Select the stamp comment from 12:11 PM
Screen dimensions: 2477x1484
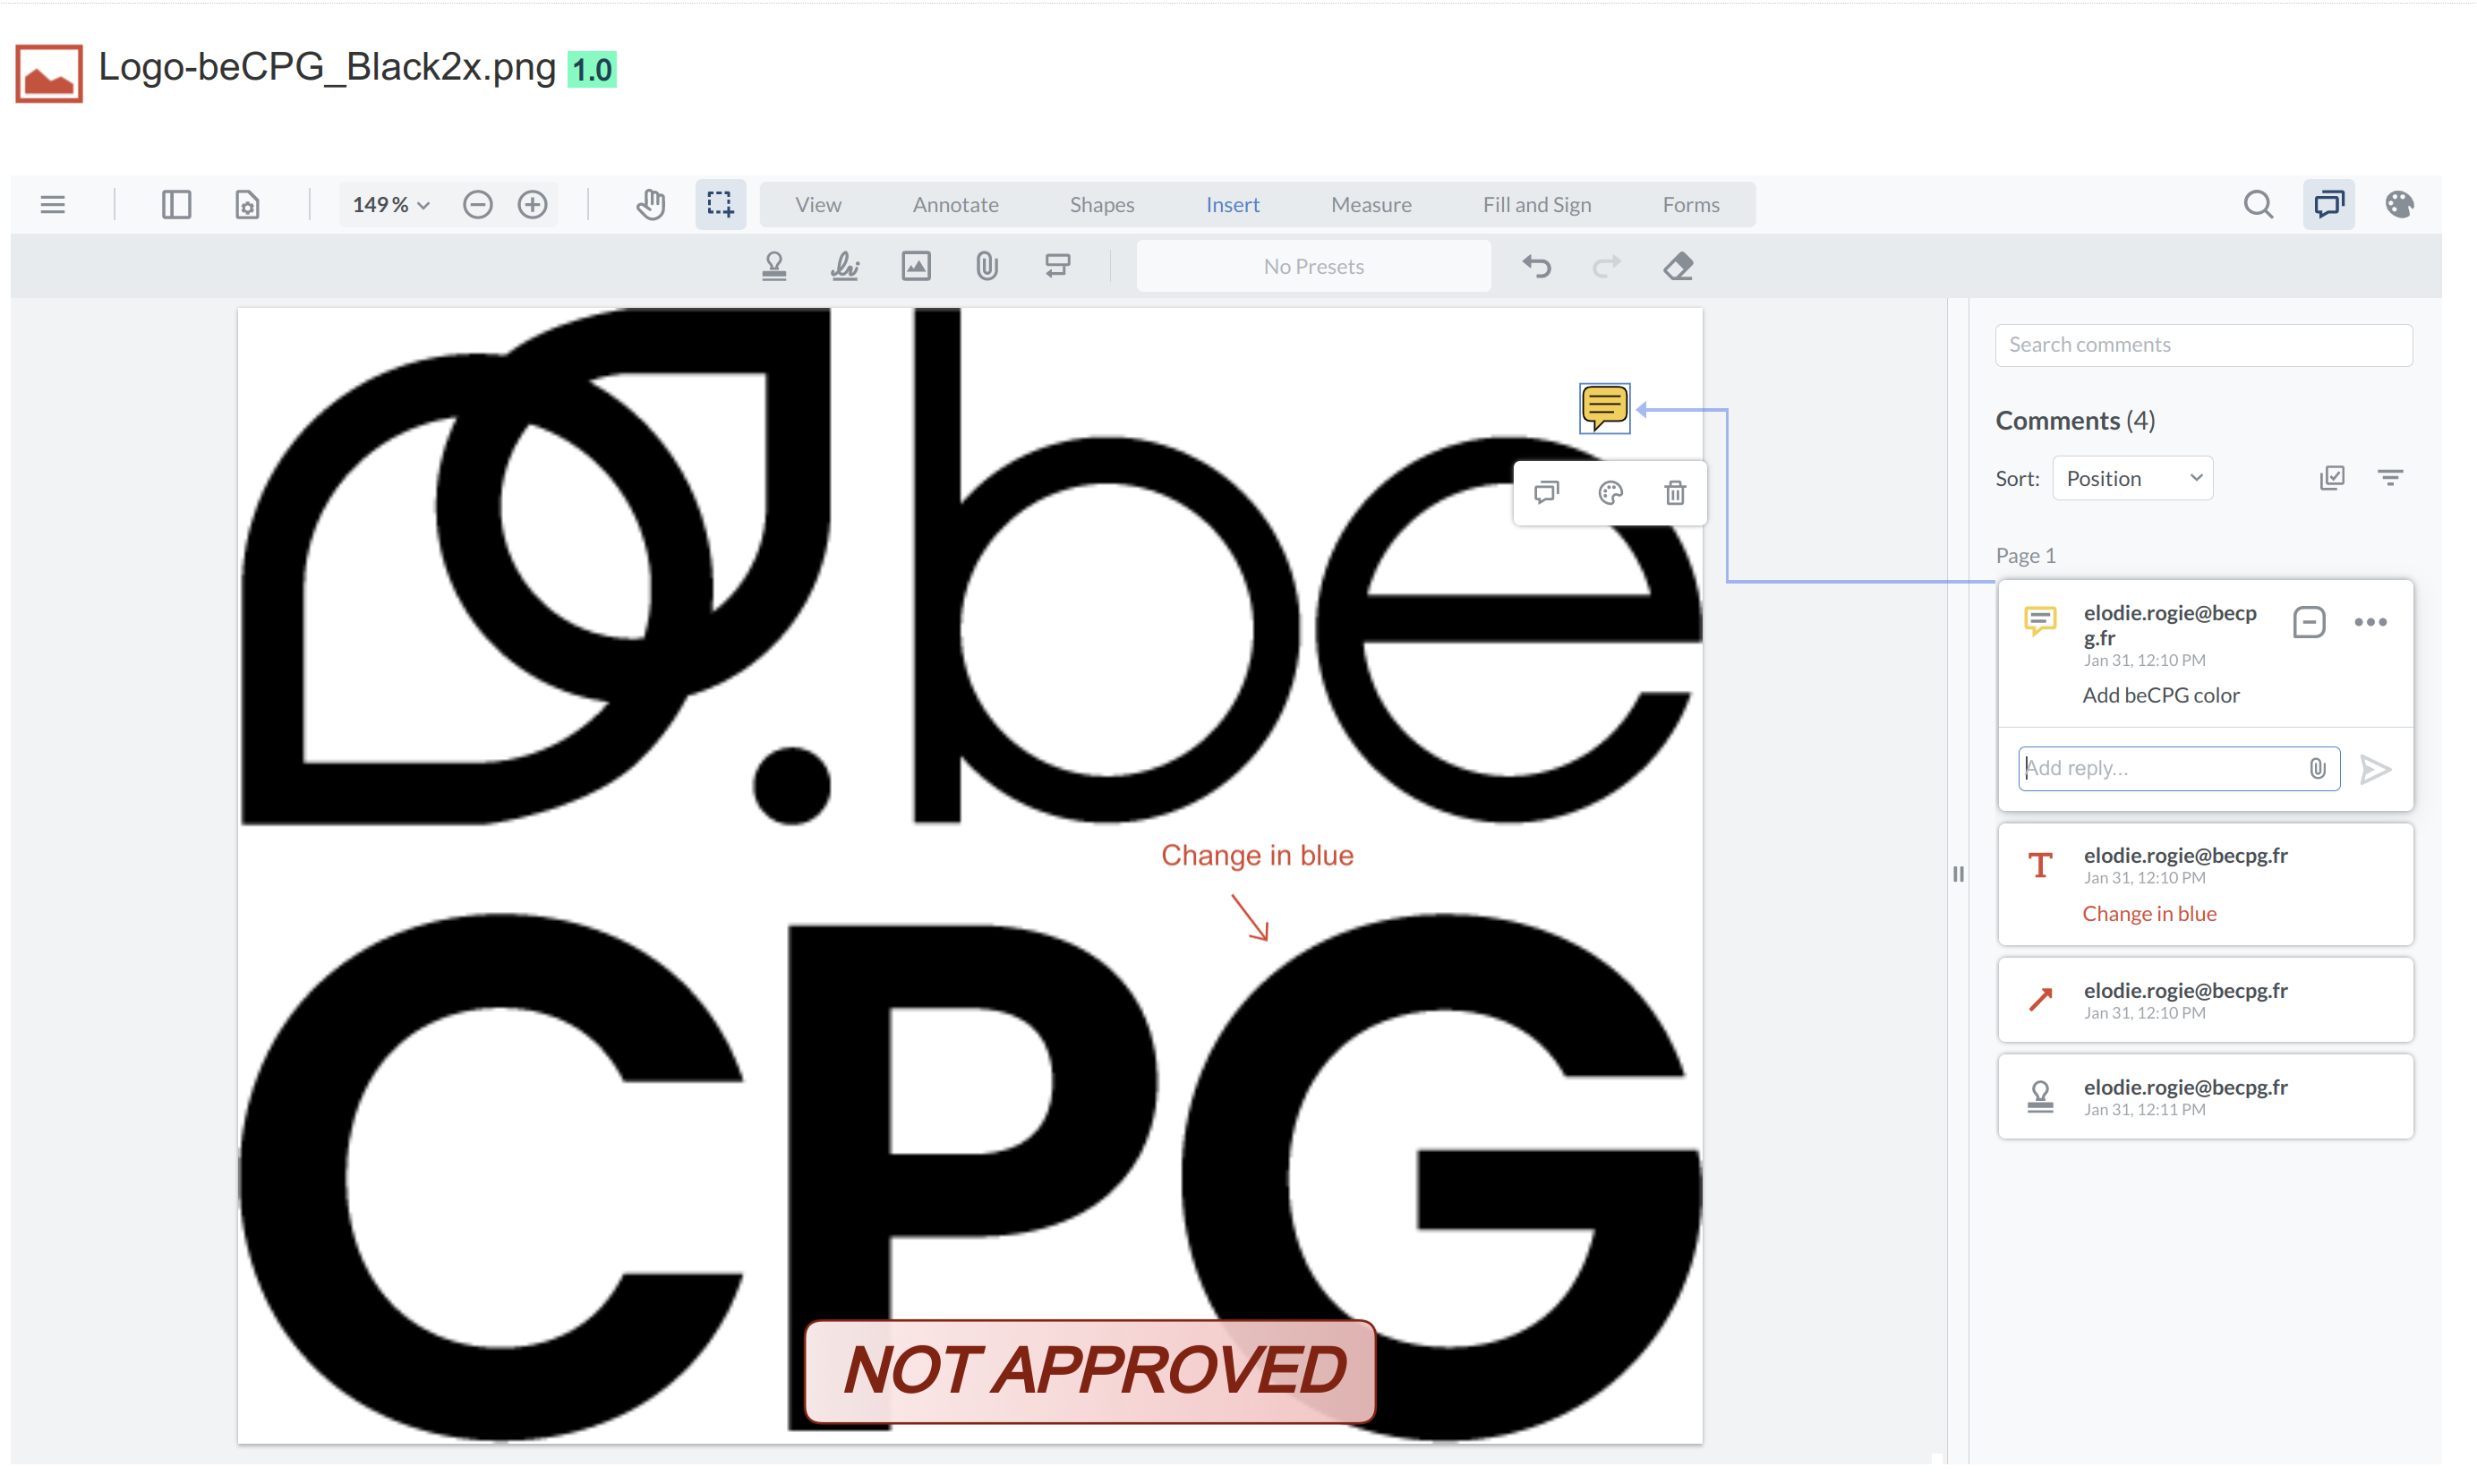(2205, 1096)
